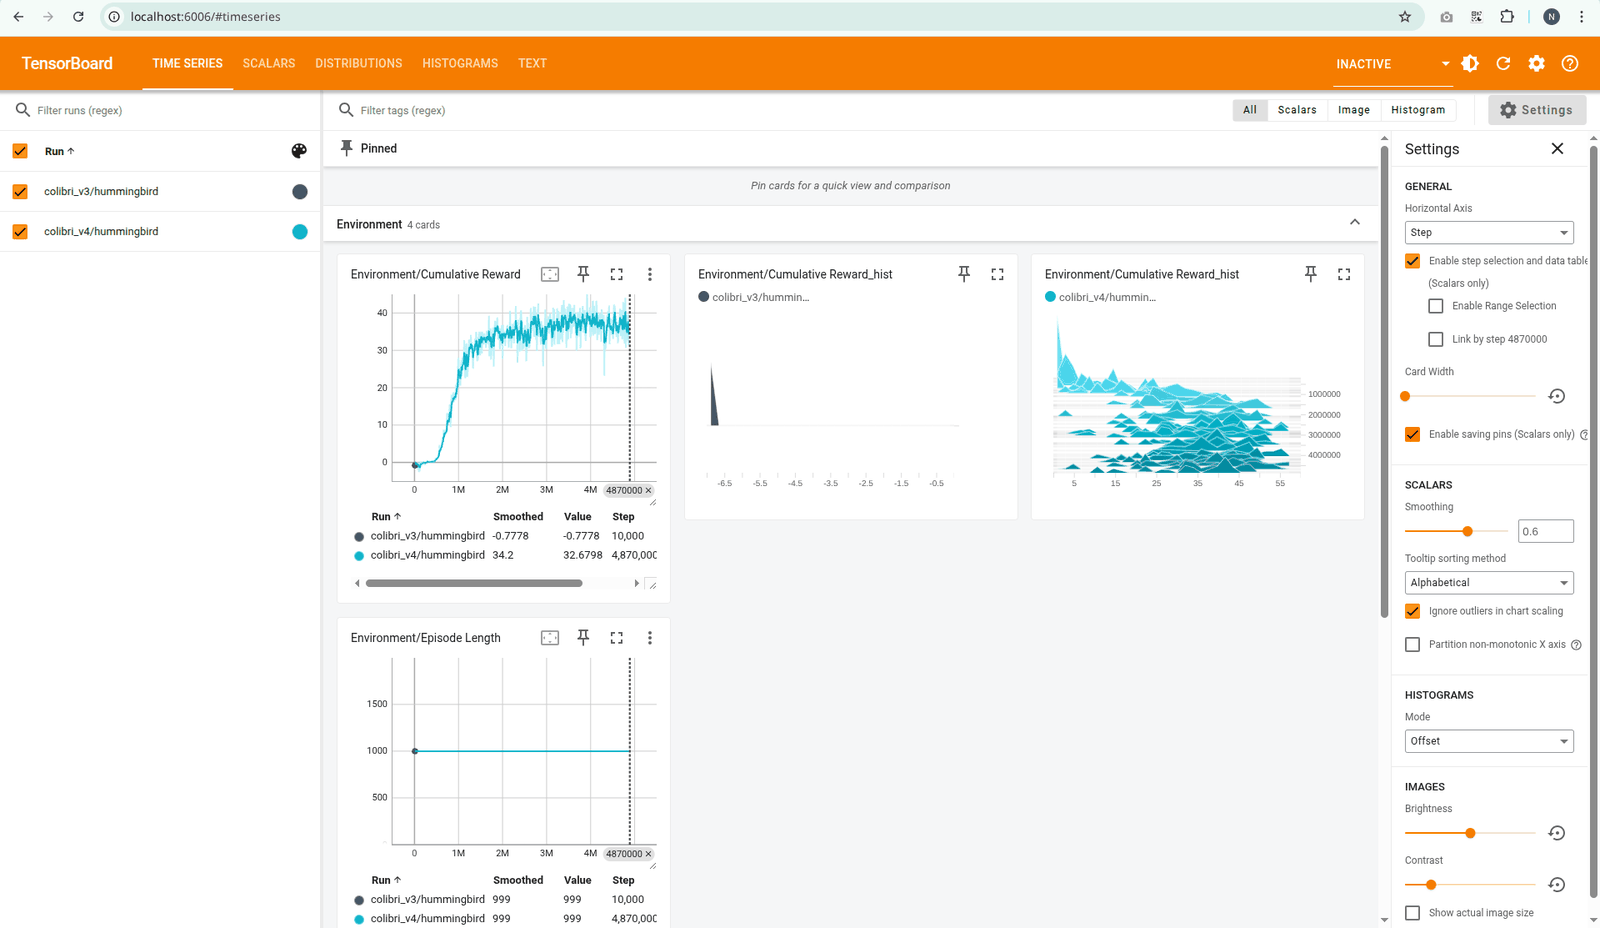Uncheck Ignore outliers in chart scaling
This screenshot has width=1600, height=928.
click(x=1412, y=611)
